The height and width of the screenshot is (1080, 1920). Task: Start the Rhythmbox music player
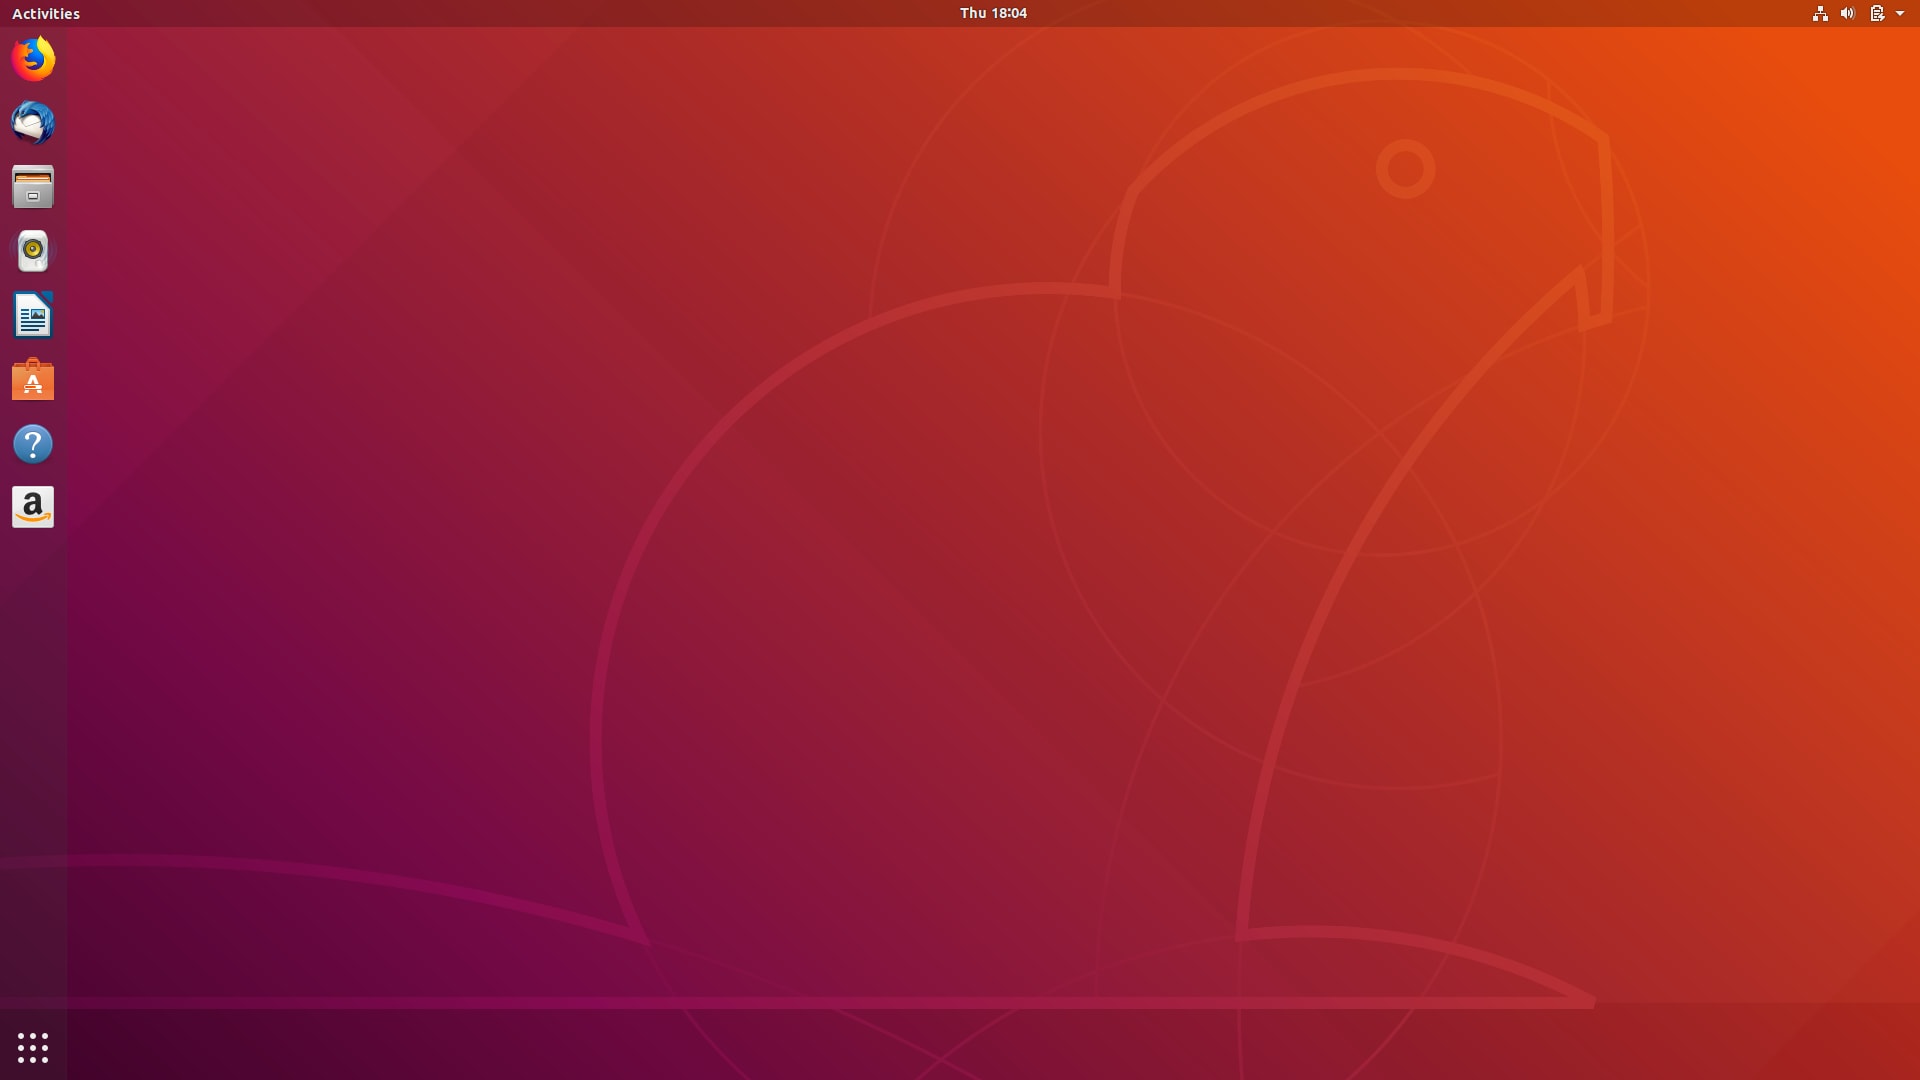click(33, 251)
